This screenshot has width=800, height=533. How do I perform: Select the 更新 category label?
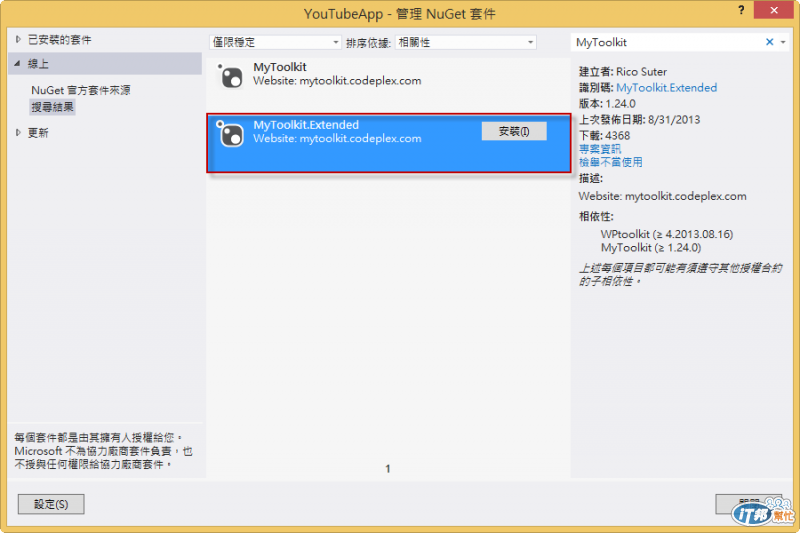click(38, 133)
